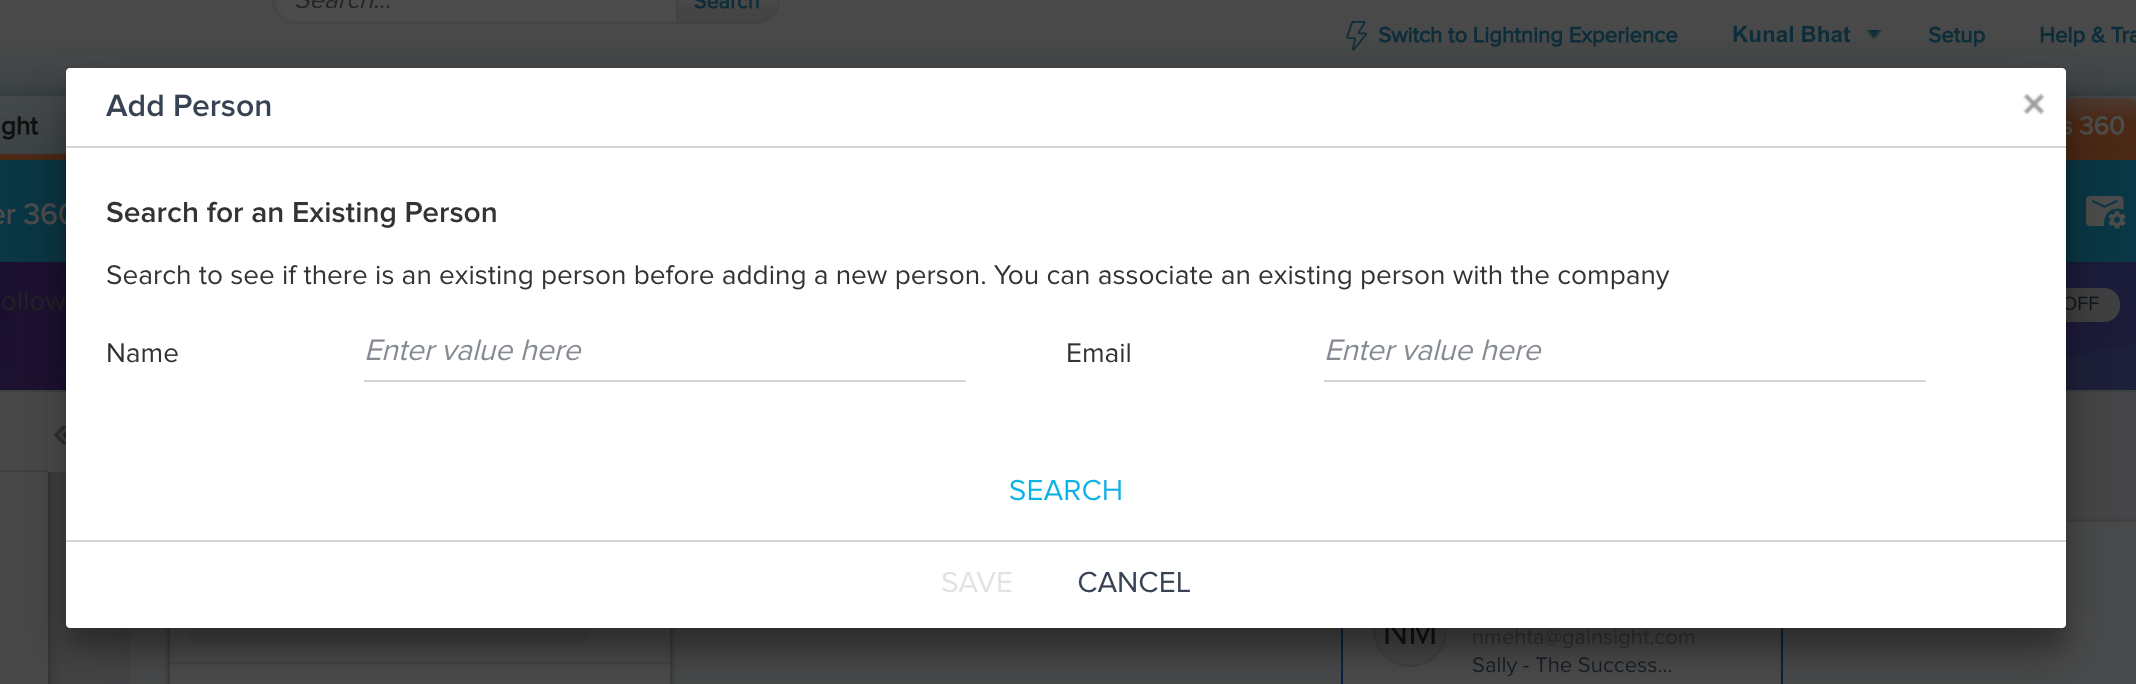The height and width of the screenshot is (684, 2136).
Task: Click the Kunal Bhat username
Action: tap(1791, 35)
